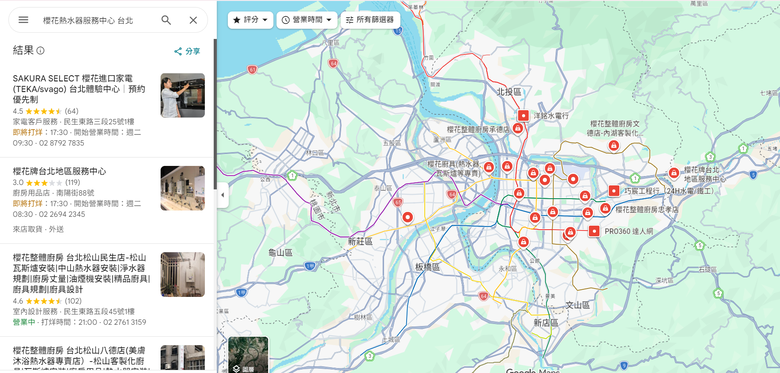Image resolution: width=780 pixels, height=373 pixels.
Task: Open the 櫻花整體廚房 台北松山八德店 result
Action: pyautogui.click(x=108, y=355)
